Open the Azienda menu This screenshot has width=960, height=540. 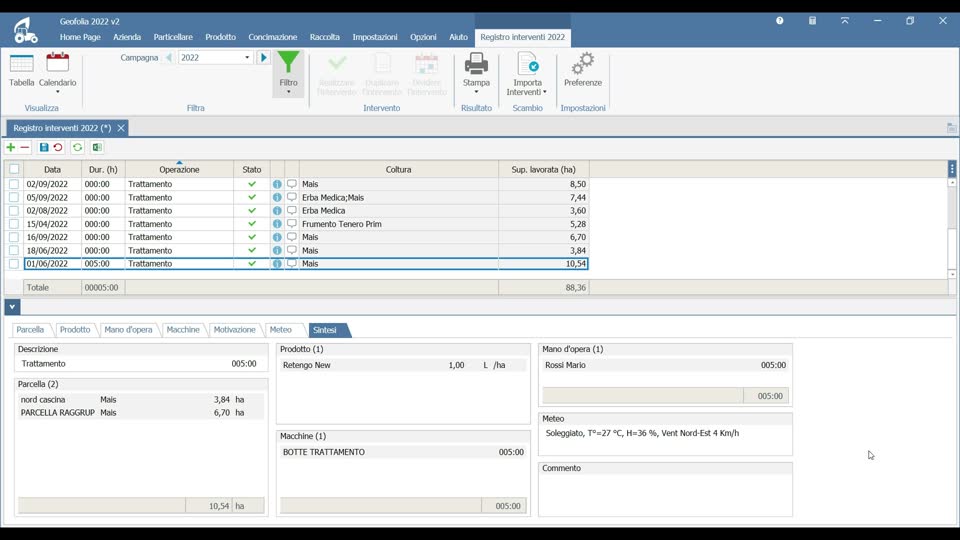pos(127,37)
